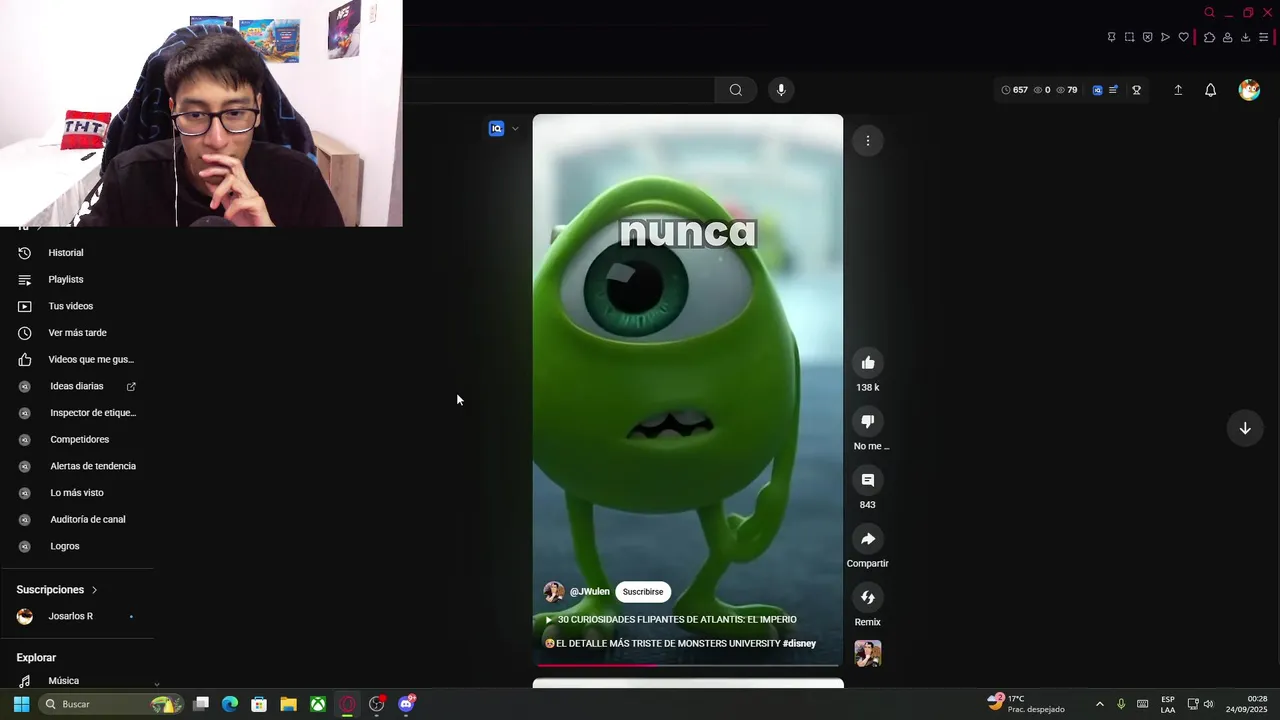The height and width of the screenshot is (720, 1280).
Task: Take a snapshot with Opera capture icon
Action: (1129, 37)
